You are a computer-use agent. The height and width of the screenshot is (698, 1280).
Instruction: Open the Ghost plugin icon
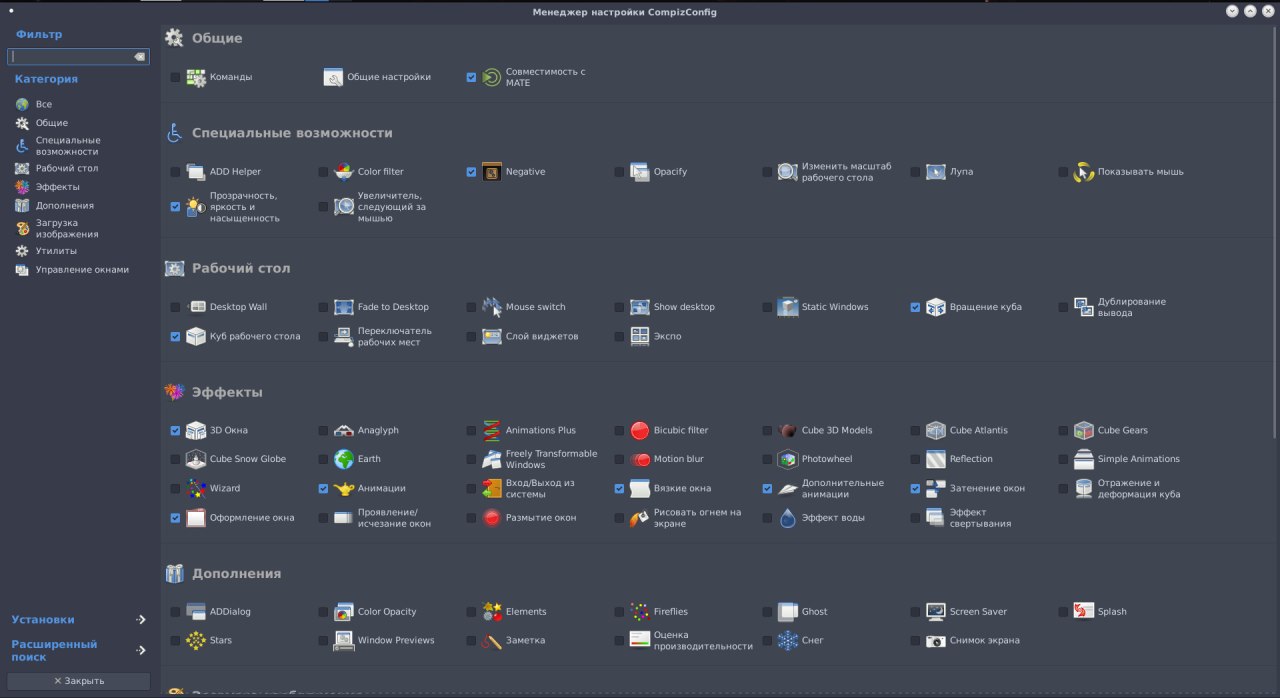[787, 611]
